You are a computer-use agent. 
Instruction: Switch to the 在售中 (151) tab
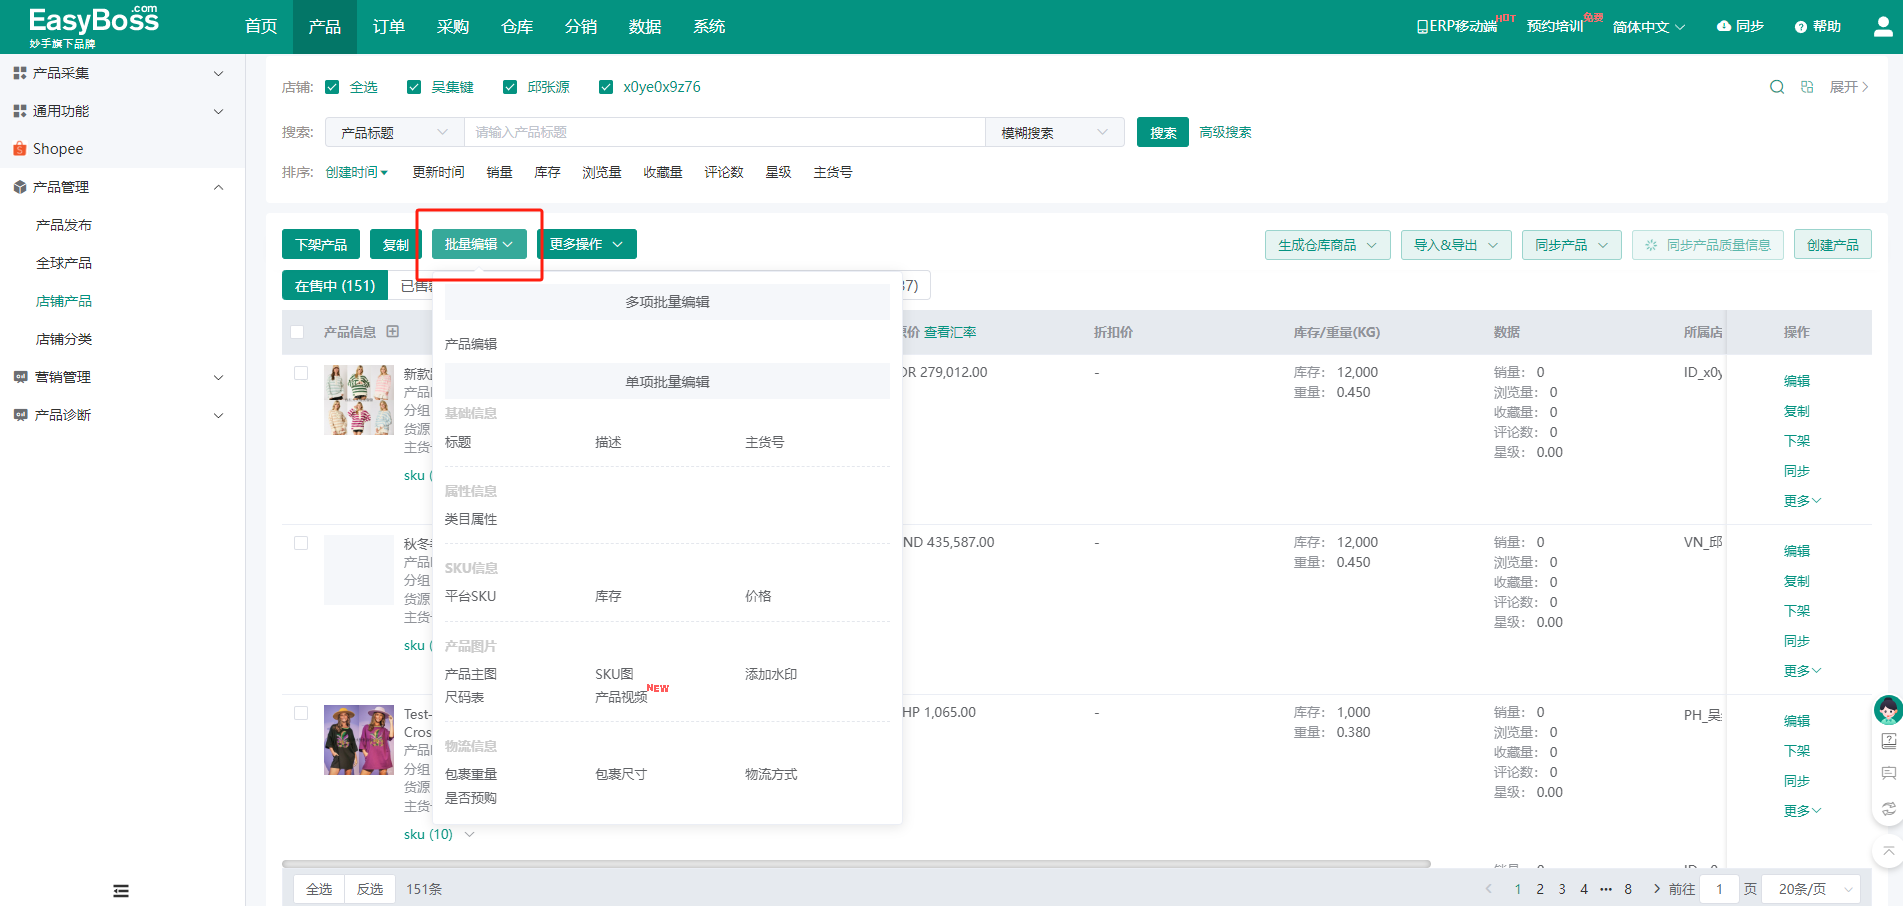pyautogui.click(x=335, y=285)
